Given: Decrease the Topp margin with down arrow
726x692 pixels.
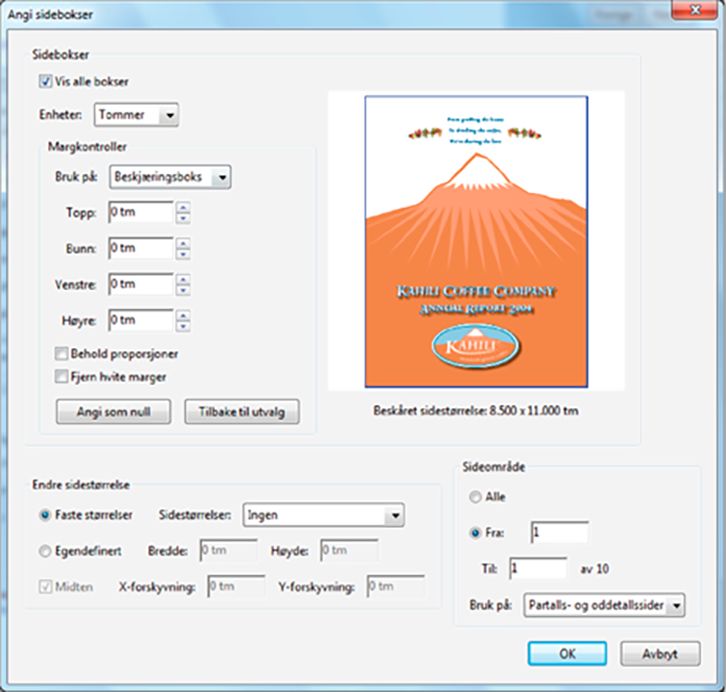Looking at the screenshot, I should (x=183, y=218).
